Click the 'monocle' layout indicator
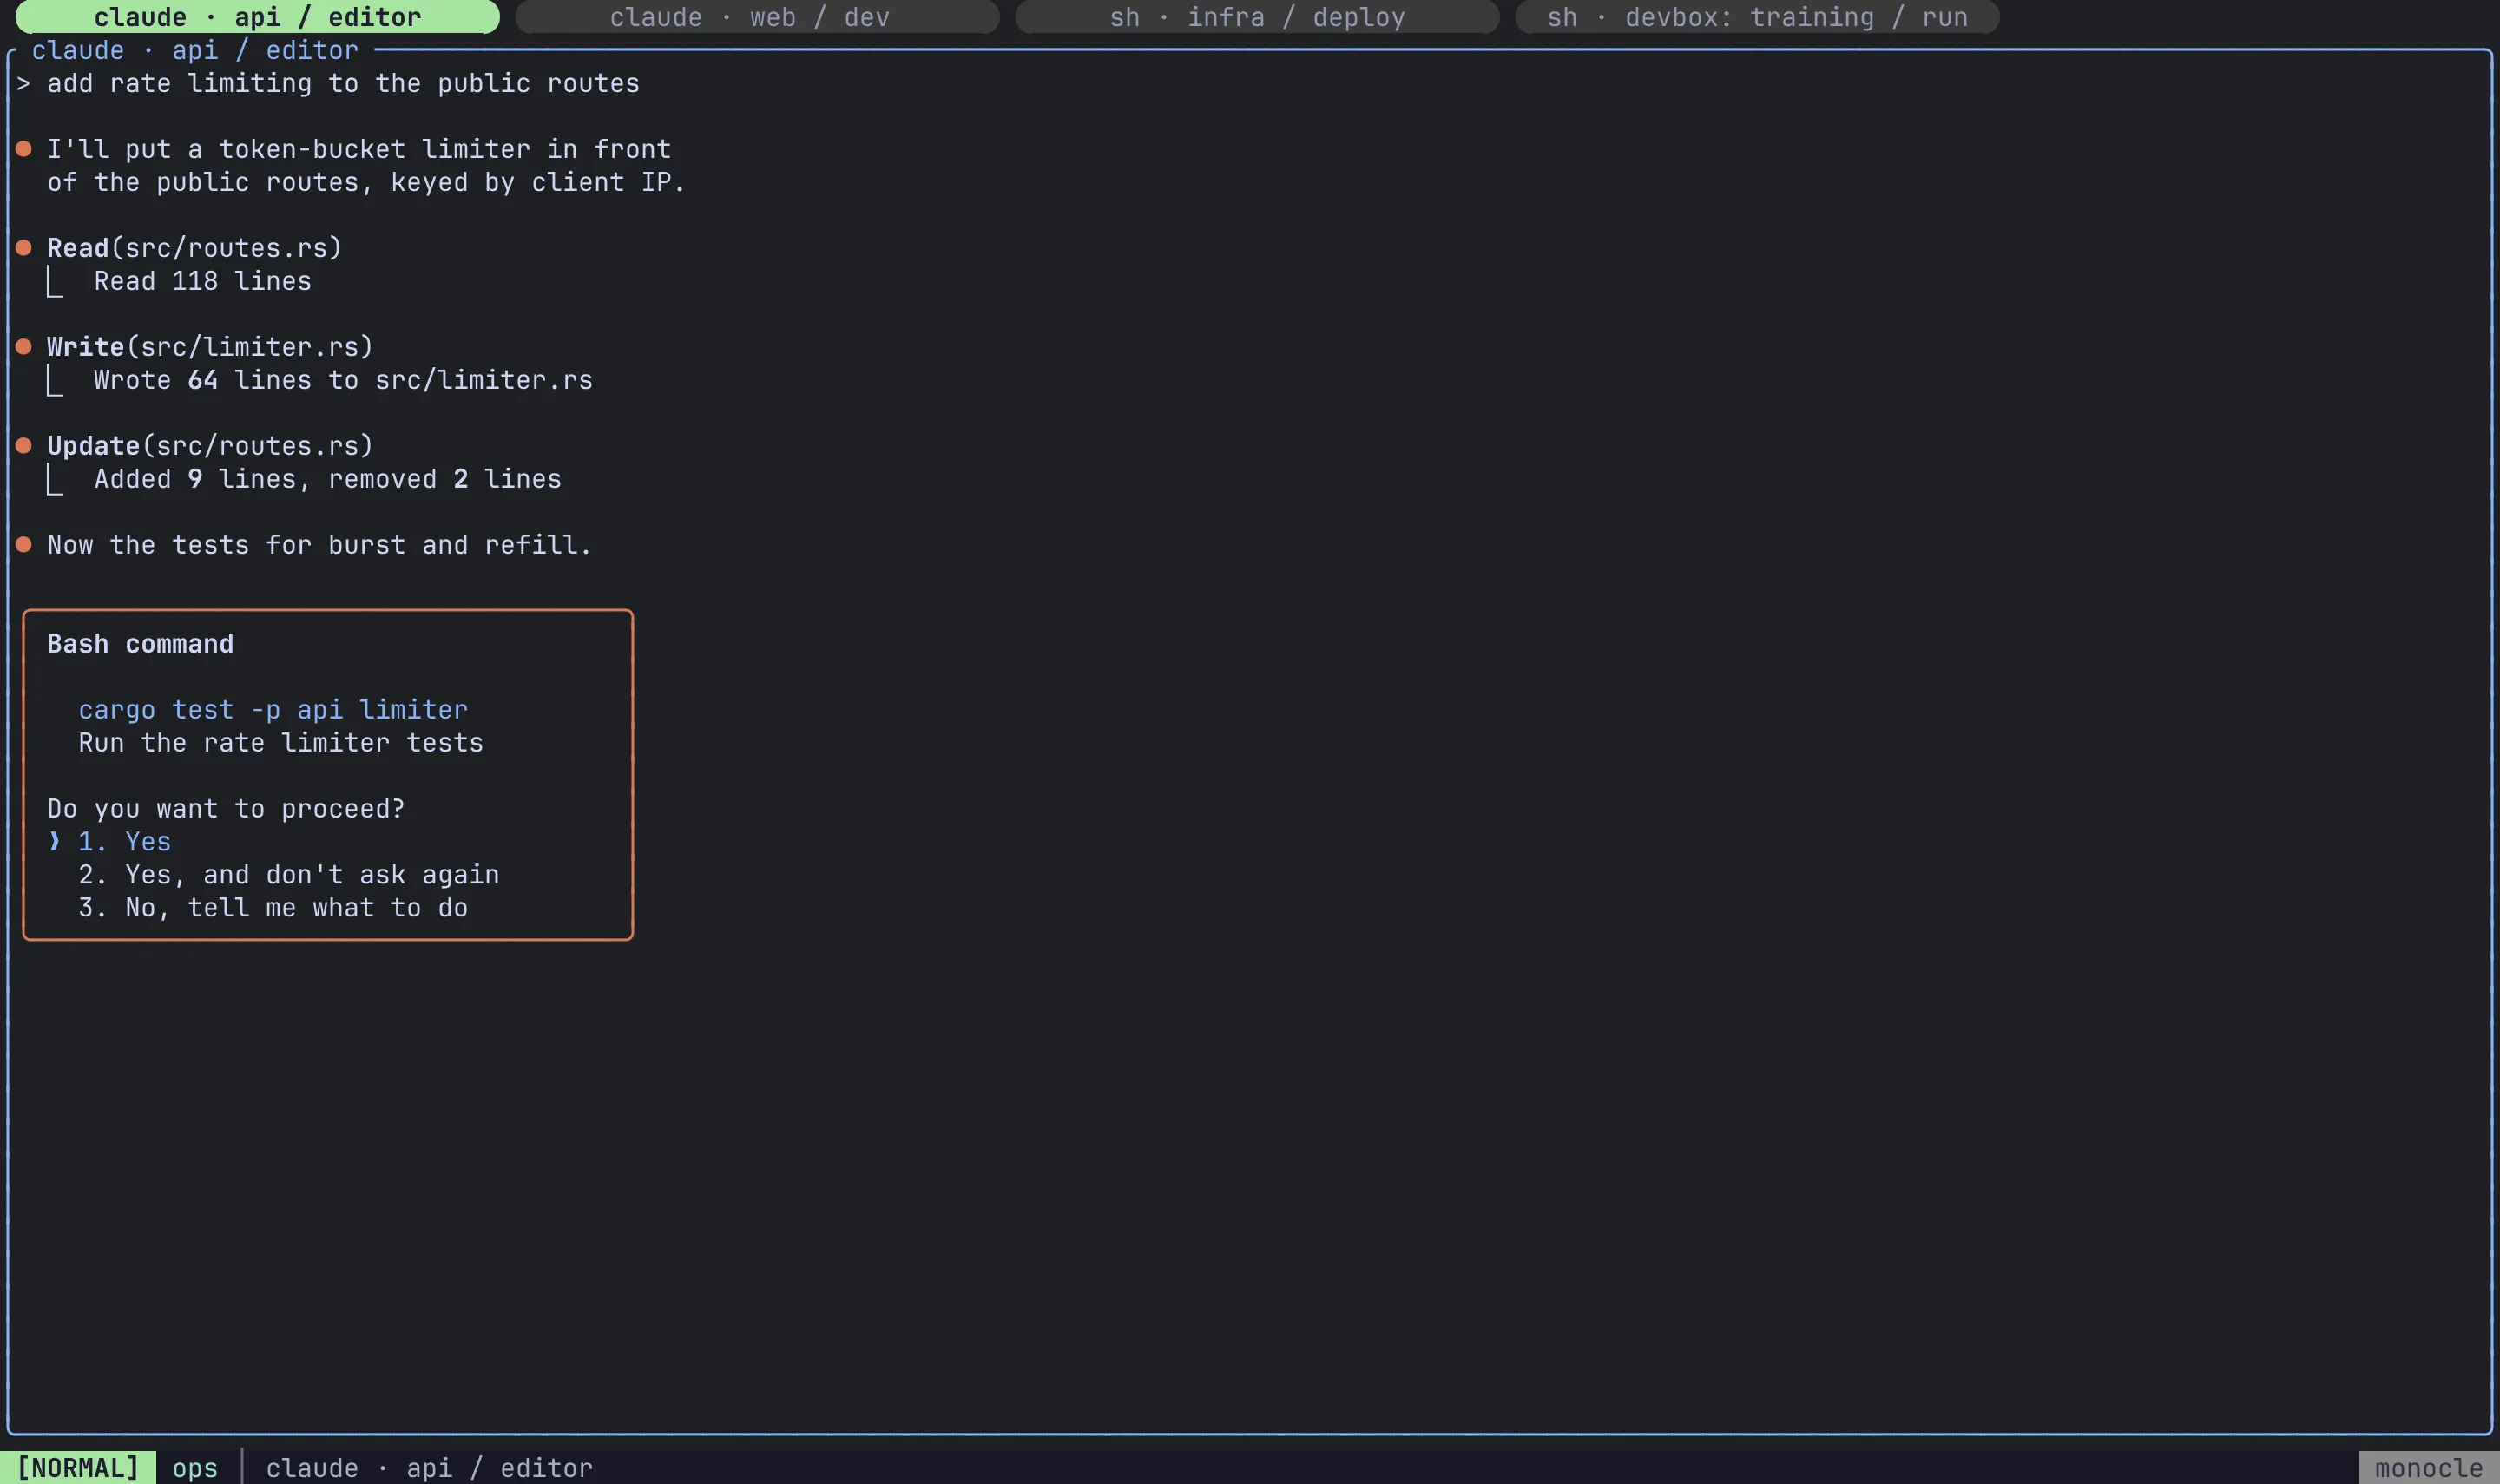The width and height of the screenshot is (2500, 1484). (x=2429, y=1468)
